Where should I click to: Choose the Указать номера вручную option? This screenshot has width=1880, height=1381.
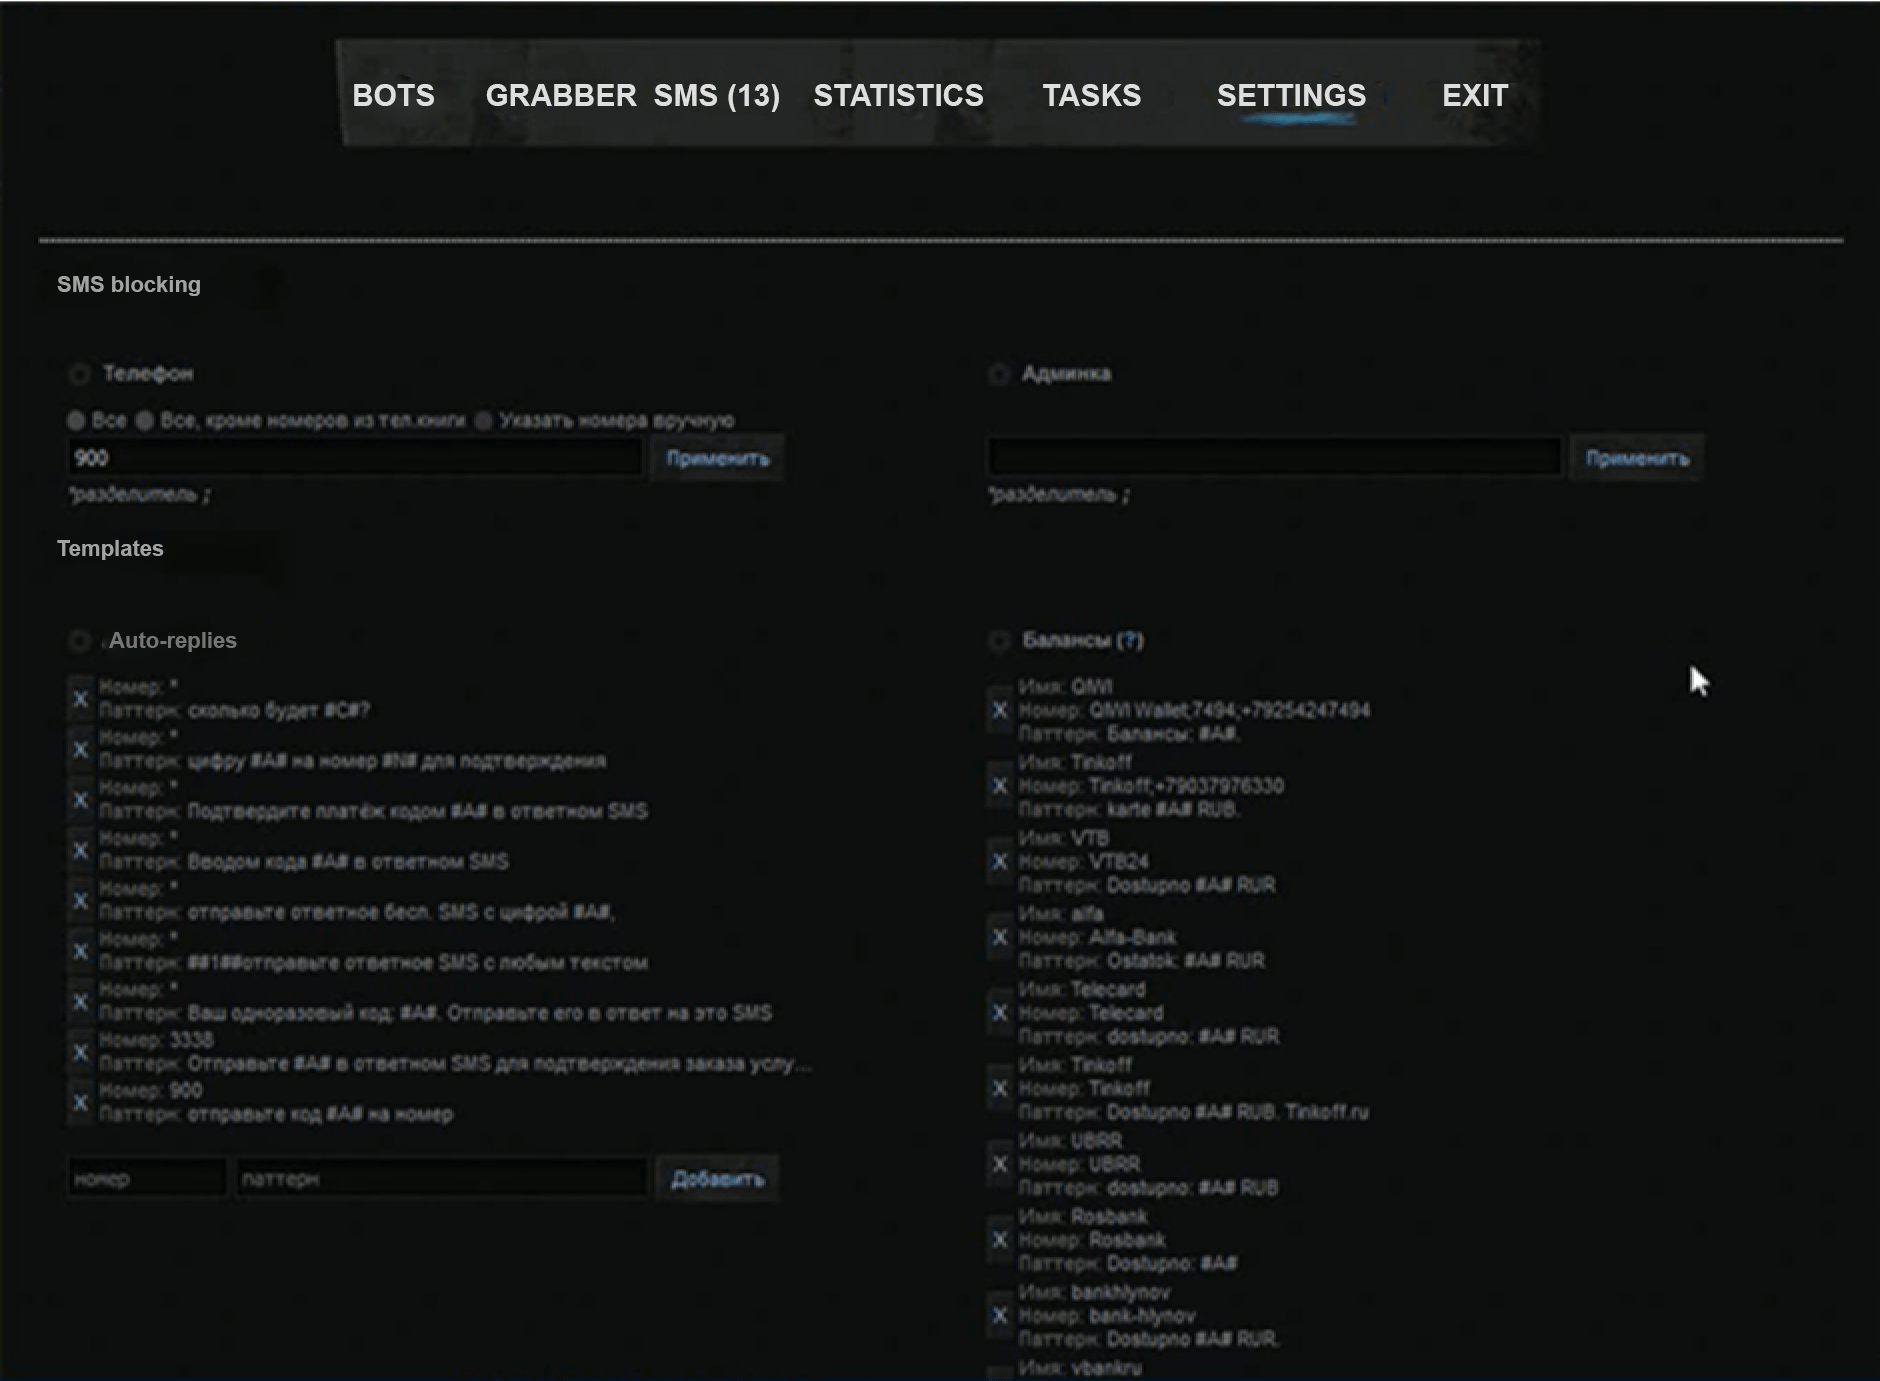[x=484, y=420]
